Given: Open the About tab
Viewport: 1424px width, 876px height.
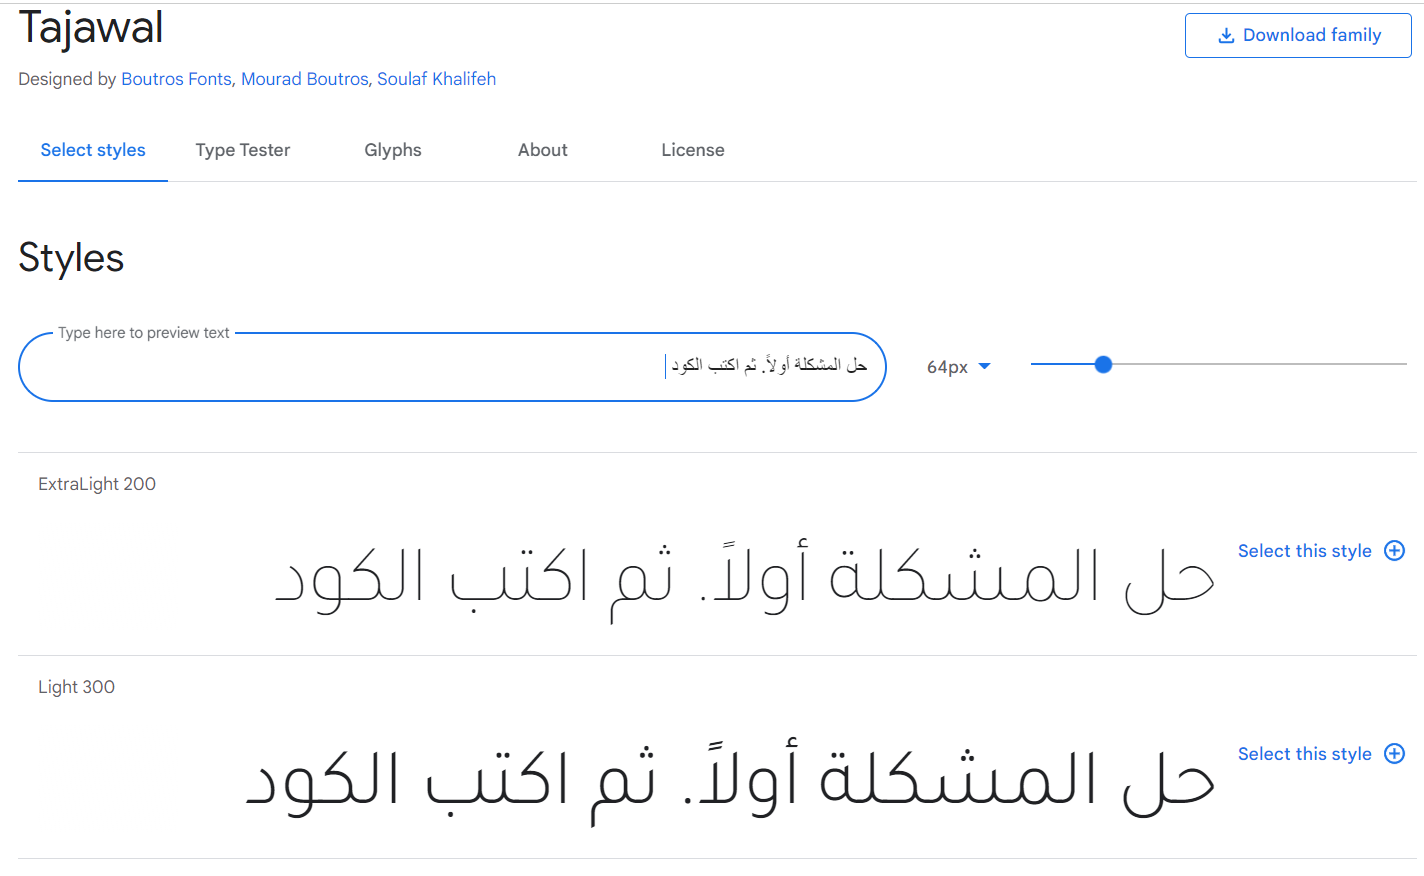Looking at the screenshot, I should coord(543,150).
